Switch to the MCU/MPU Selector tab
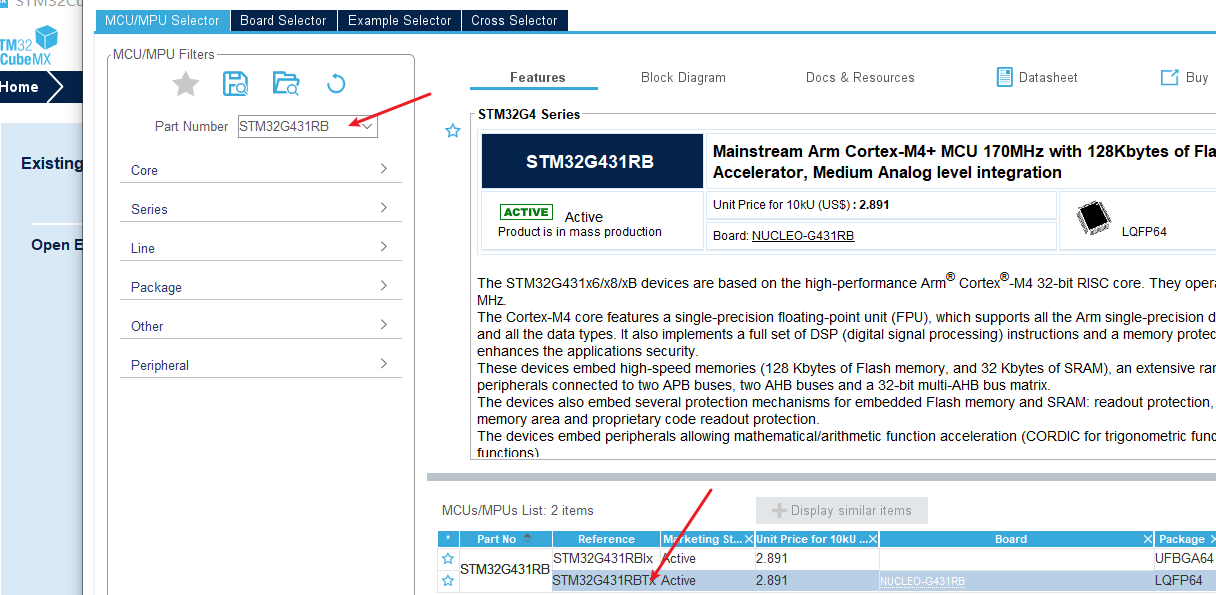Image resolution: width=1216 pixels, height=595 pixels. click(x=162, y=20)
